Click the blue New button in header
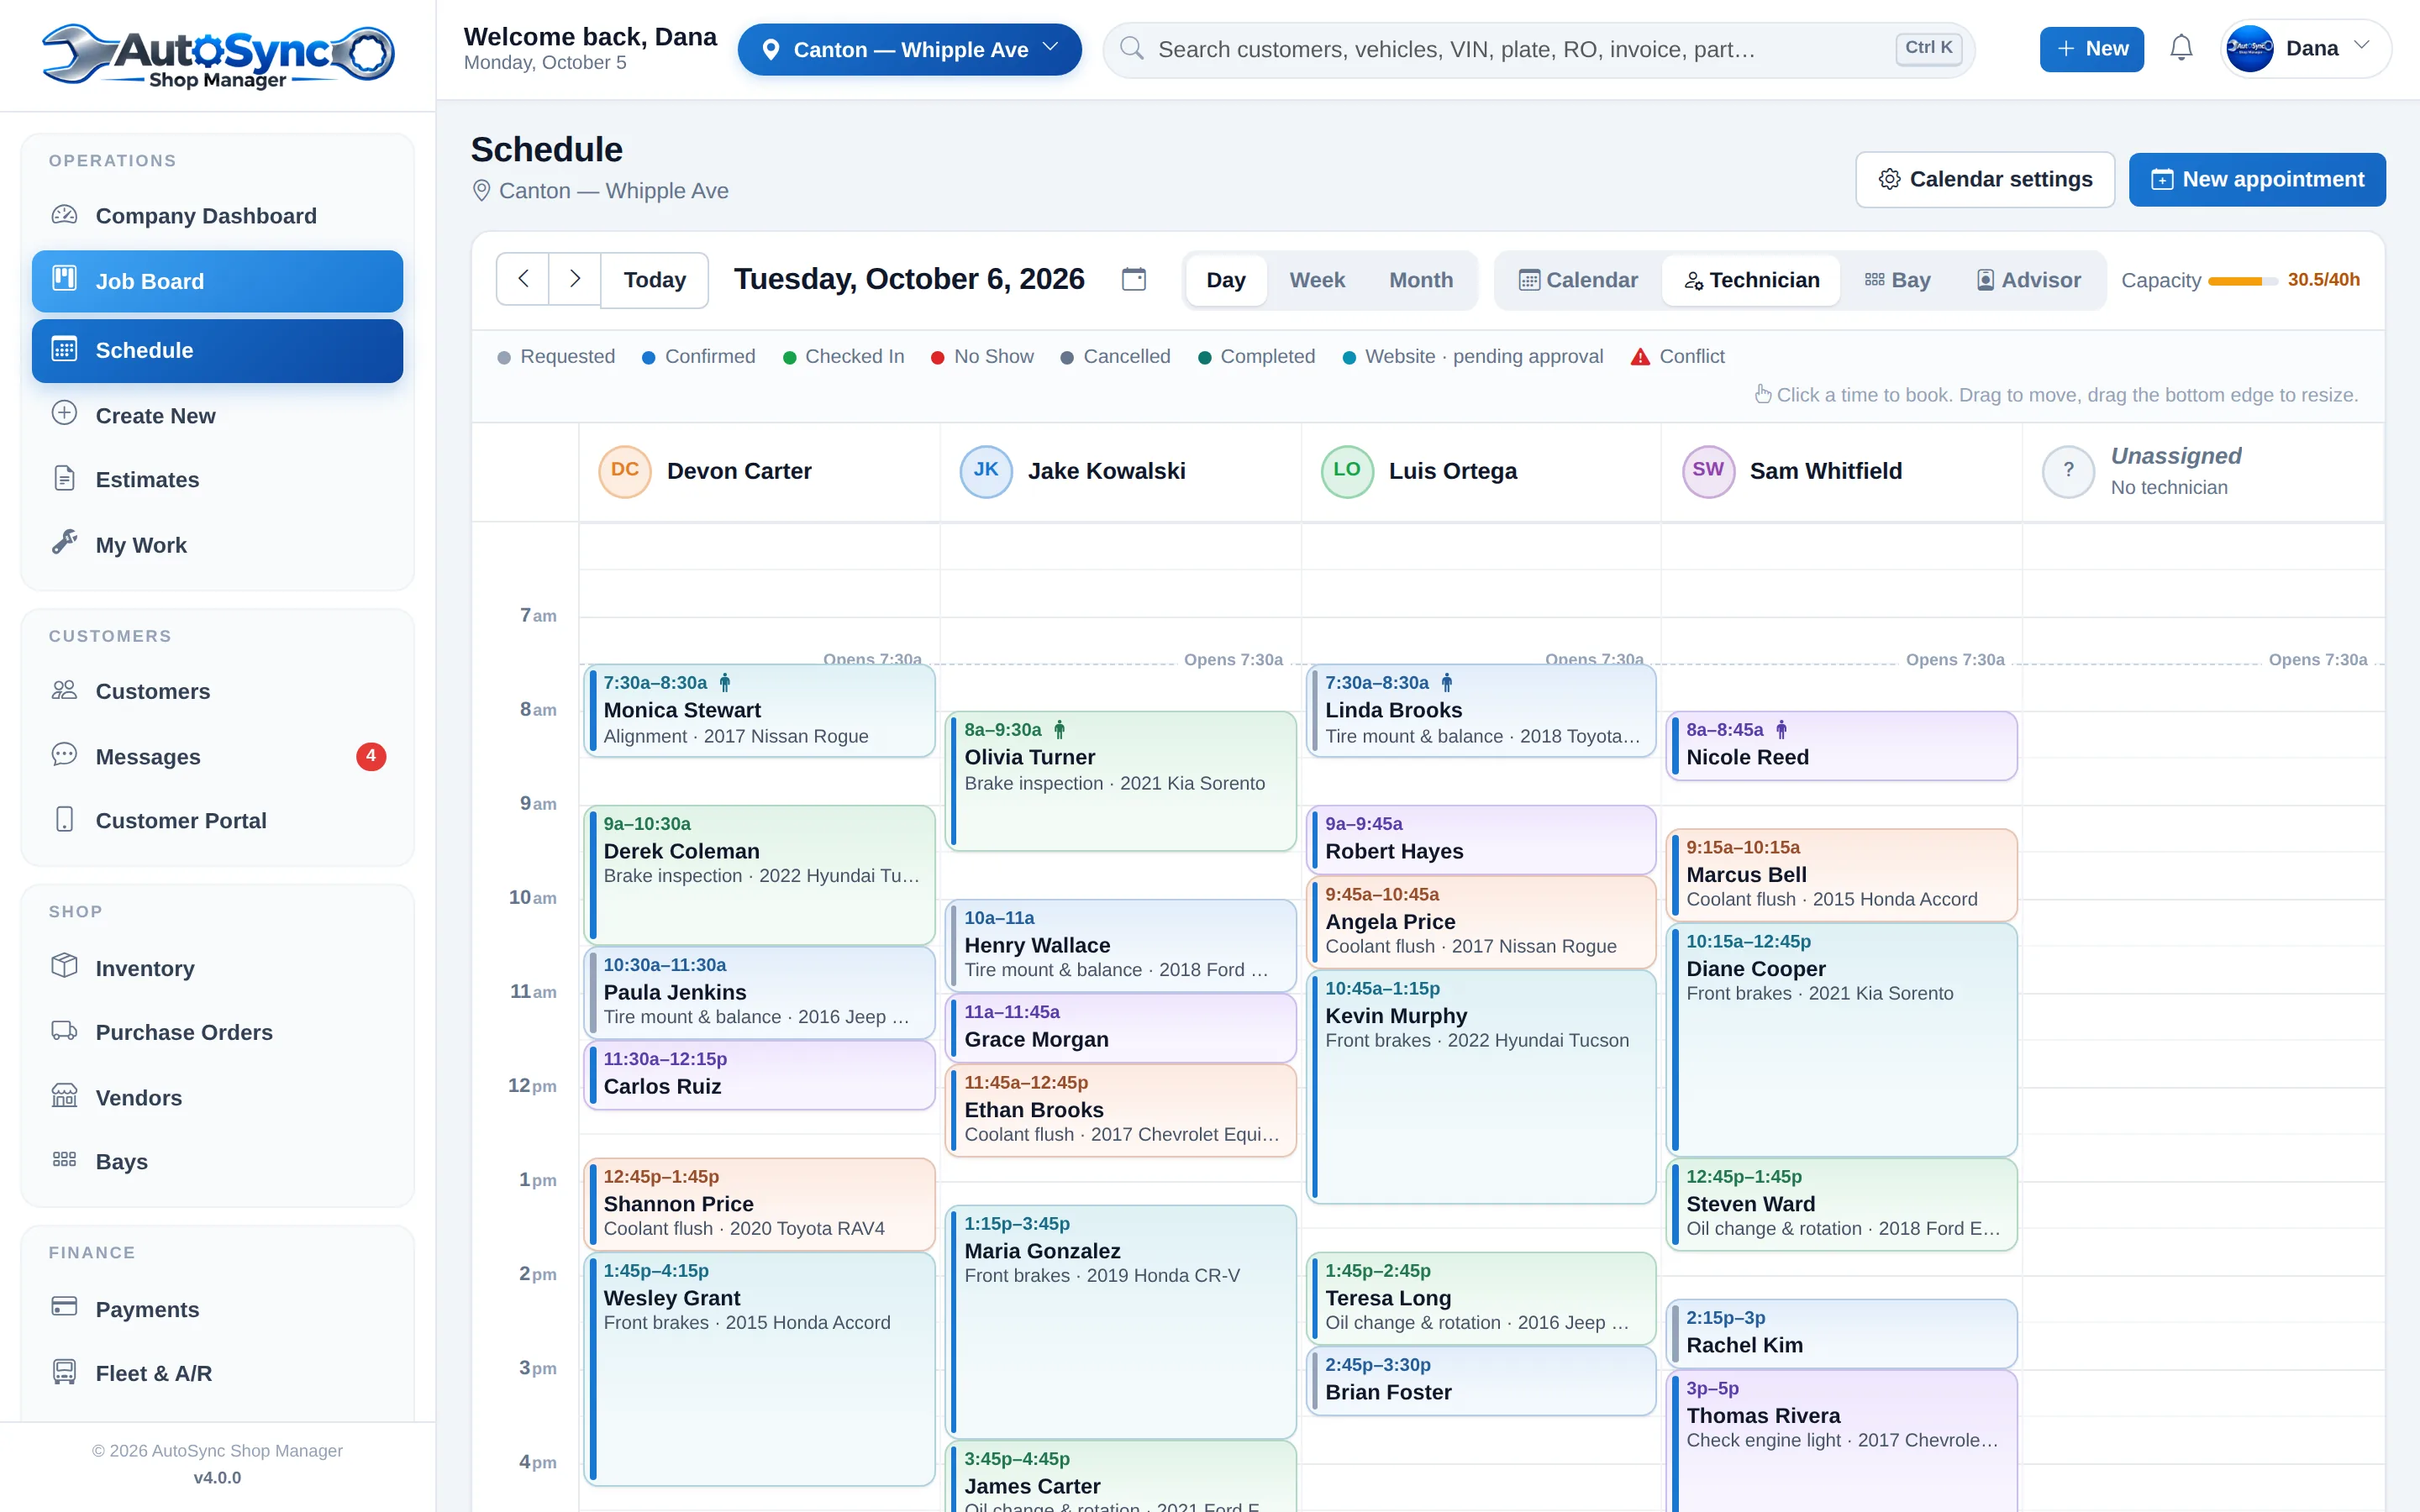The height and width of the screenshot is (1512, 2420). coord(2091,49)
